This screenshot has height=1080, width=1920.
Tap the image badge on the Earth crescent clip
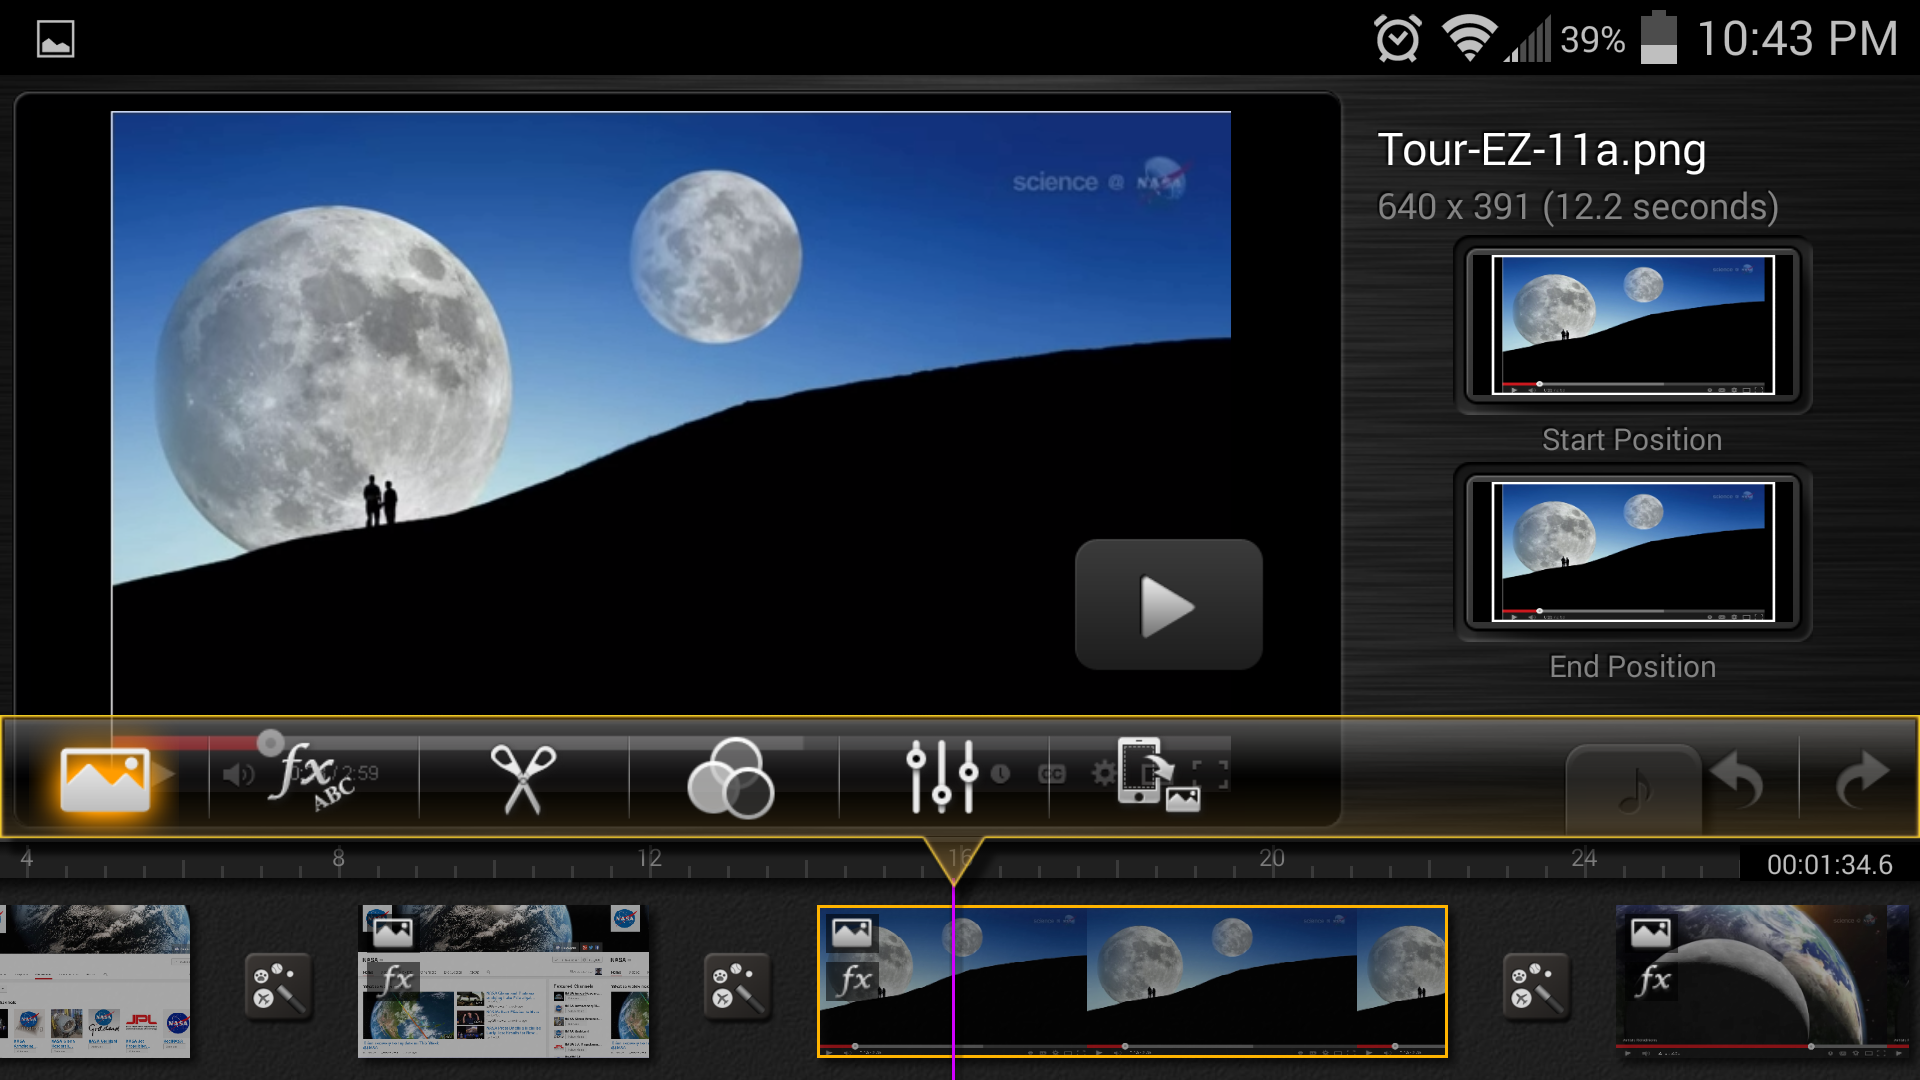(x=1650, y=933)
